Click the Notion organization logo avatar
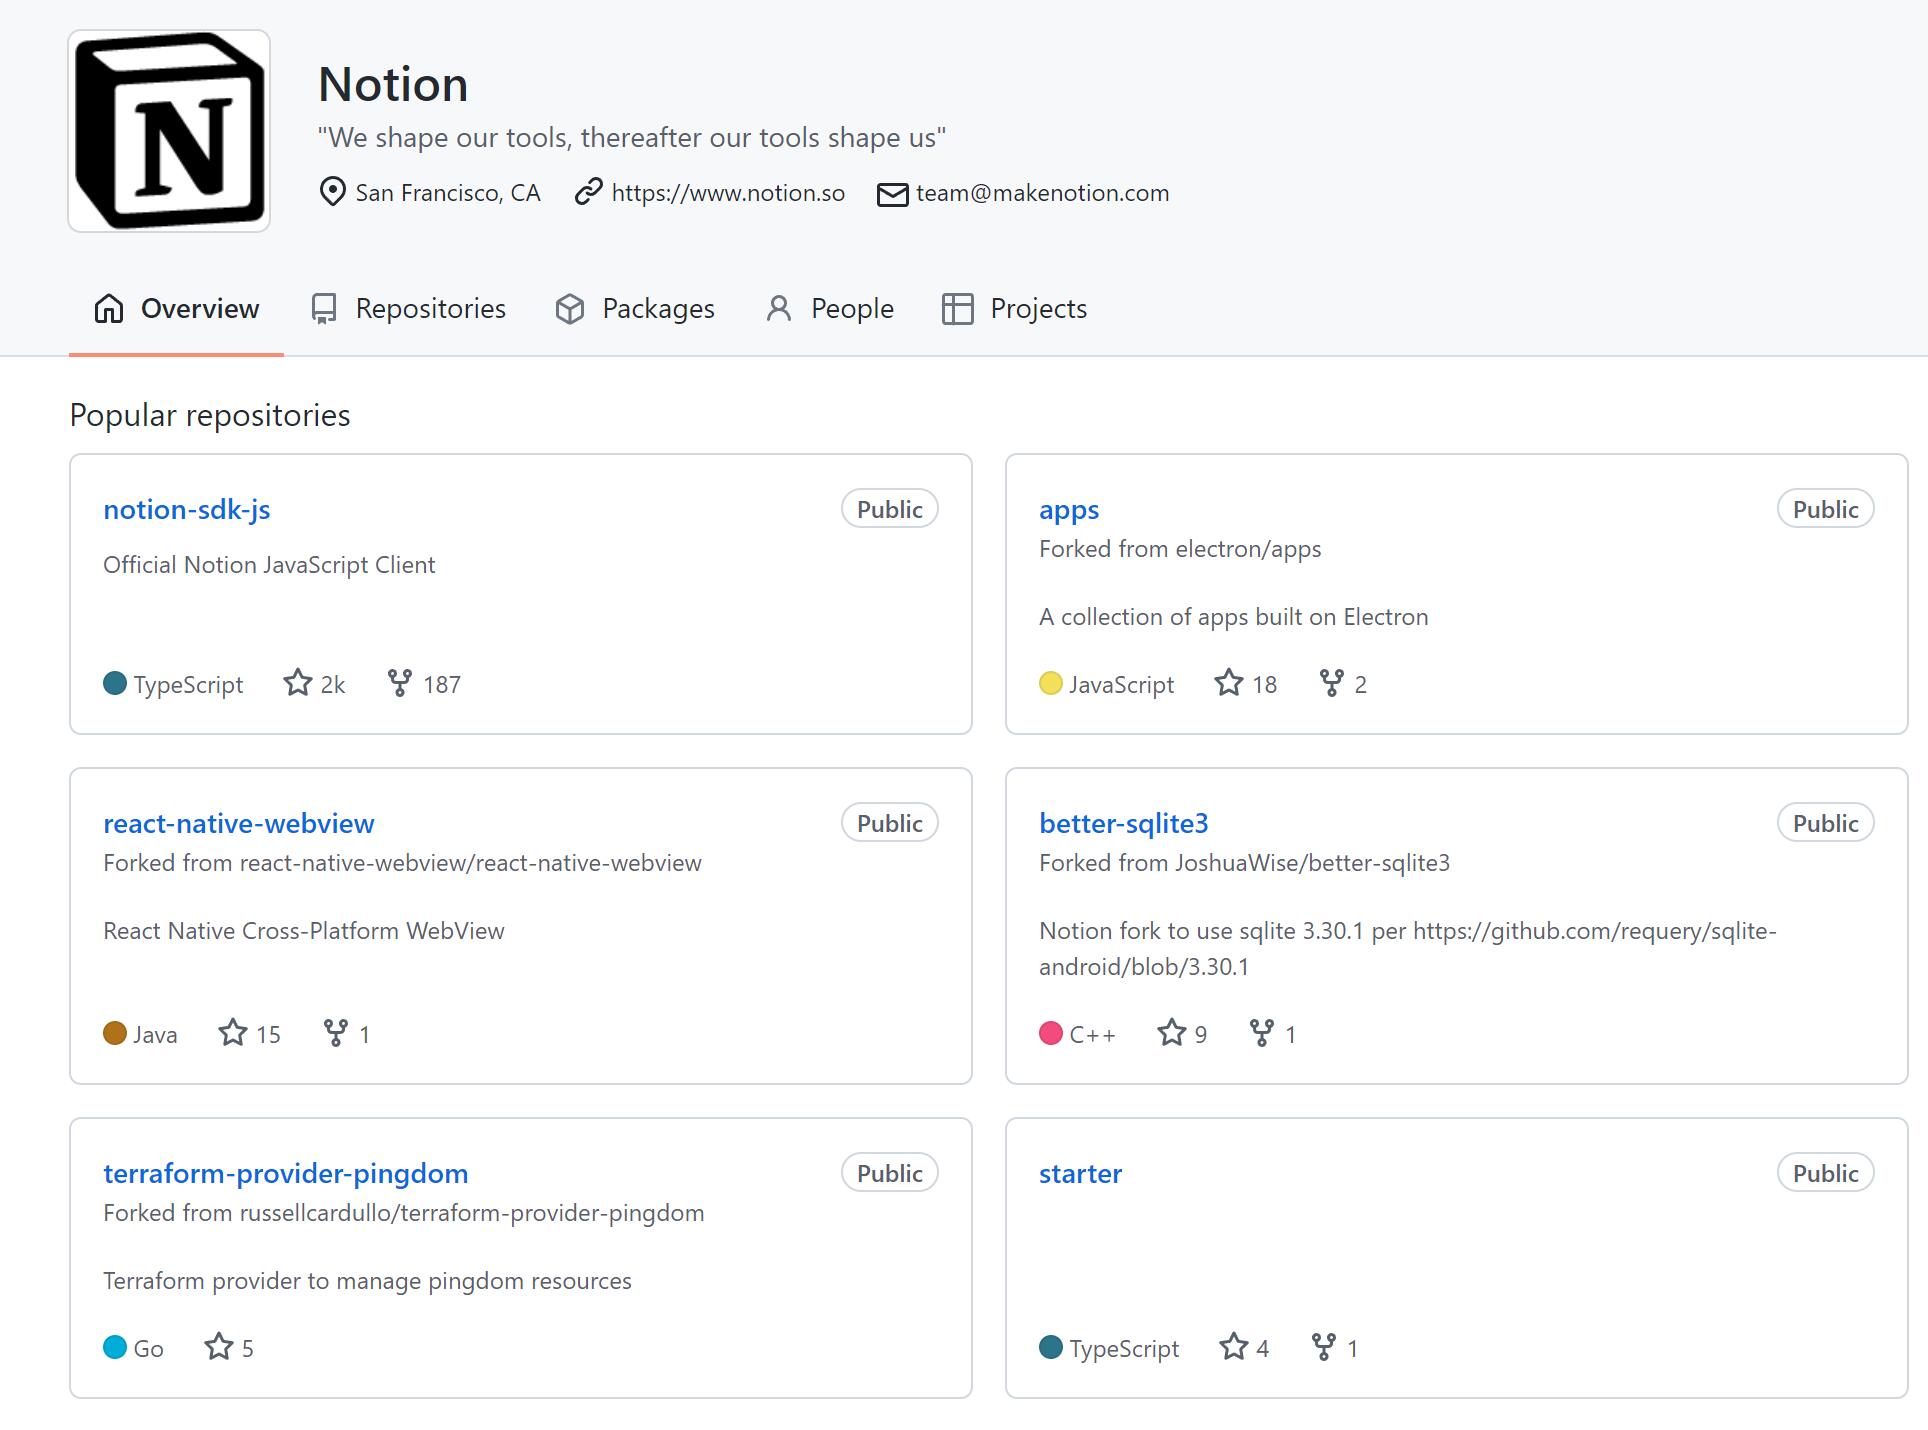The image size is (1928, 1430). [x=169, y=131]
